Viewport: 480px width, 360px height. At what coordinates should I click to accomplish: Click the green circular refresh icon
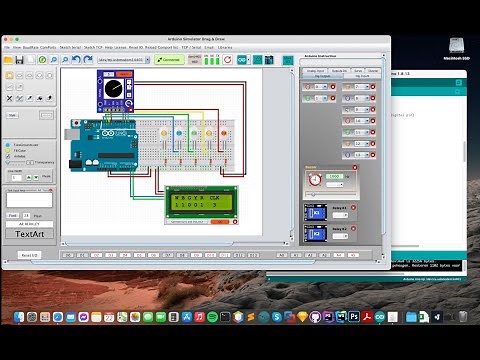click(42, 60)
